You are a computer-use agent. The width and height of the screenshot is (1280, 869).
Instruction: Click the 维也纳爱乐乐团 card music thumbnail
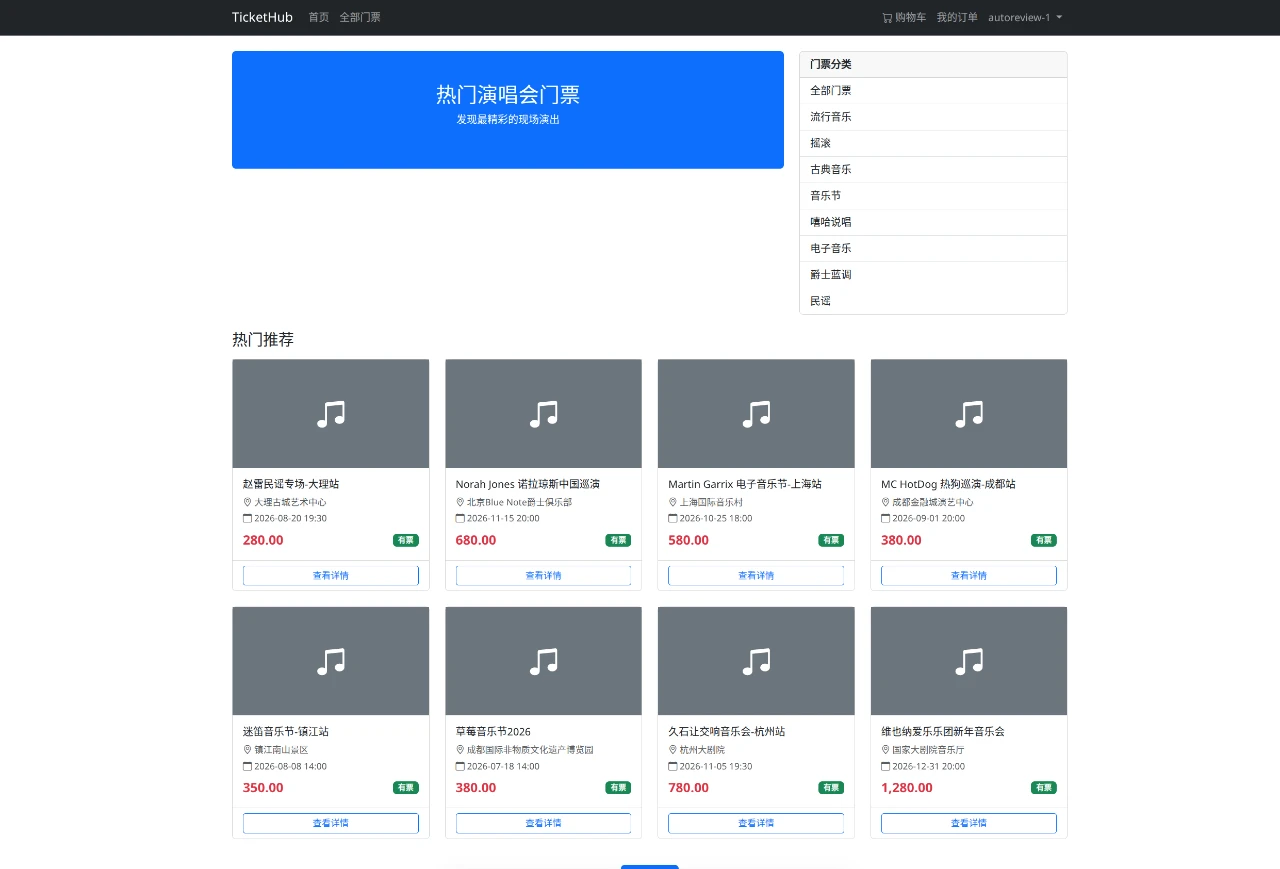click(969, 661)
